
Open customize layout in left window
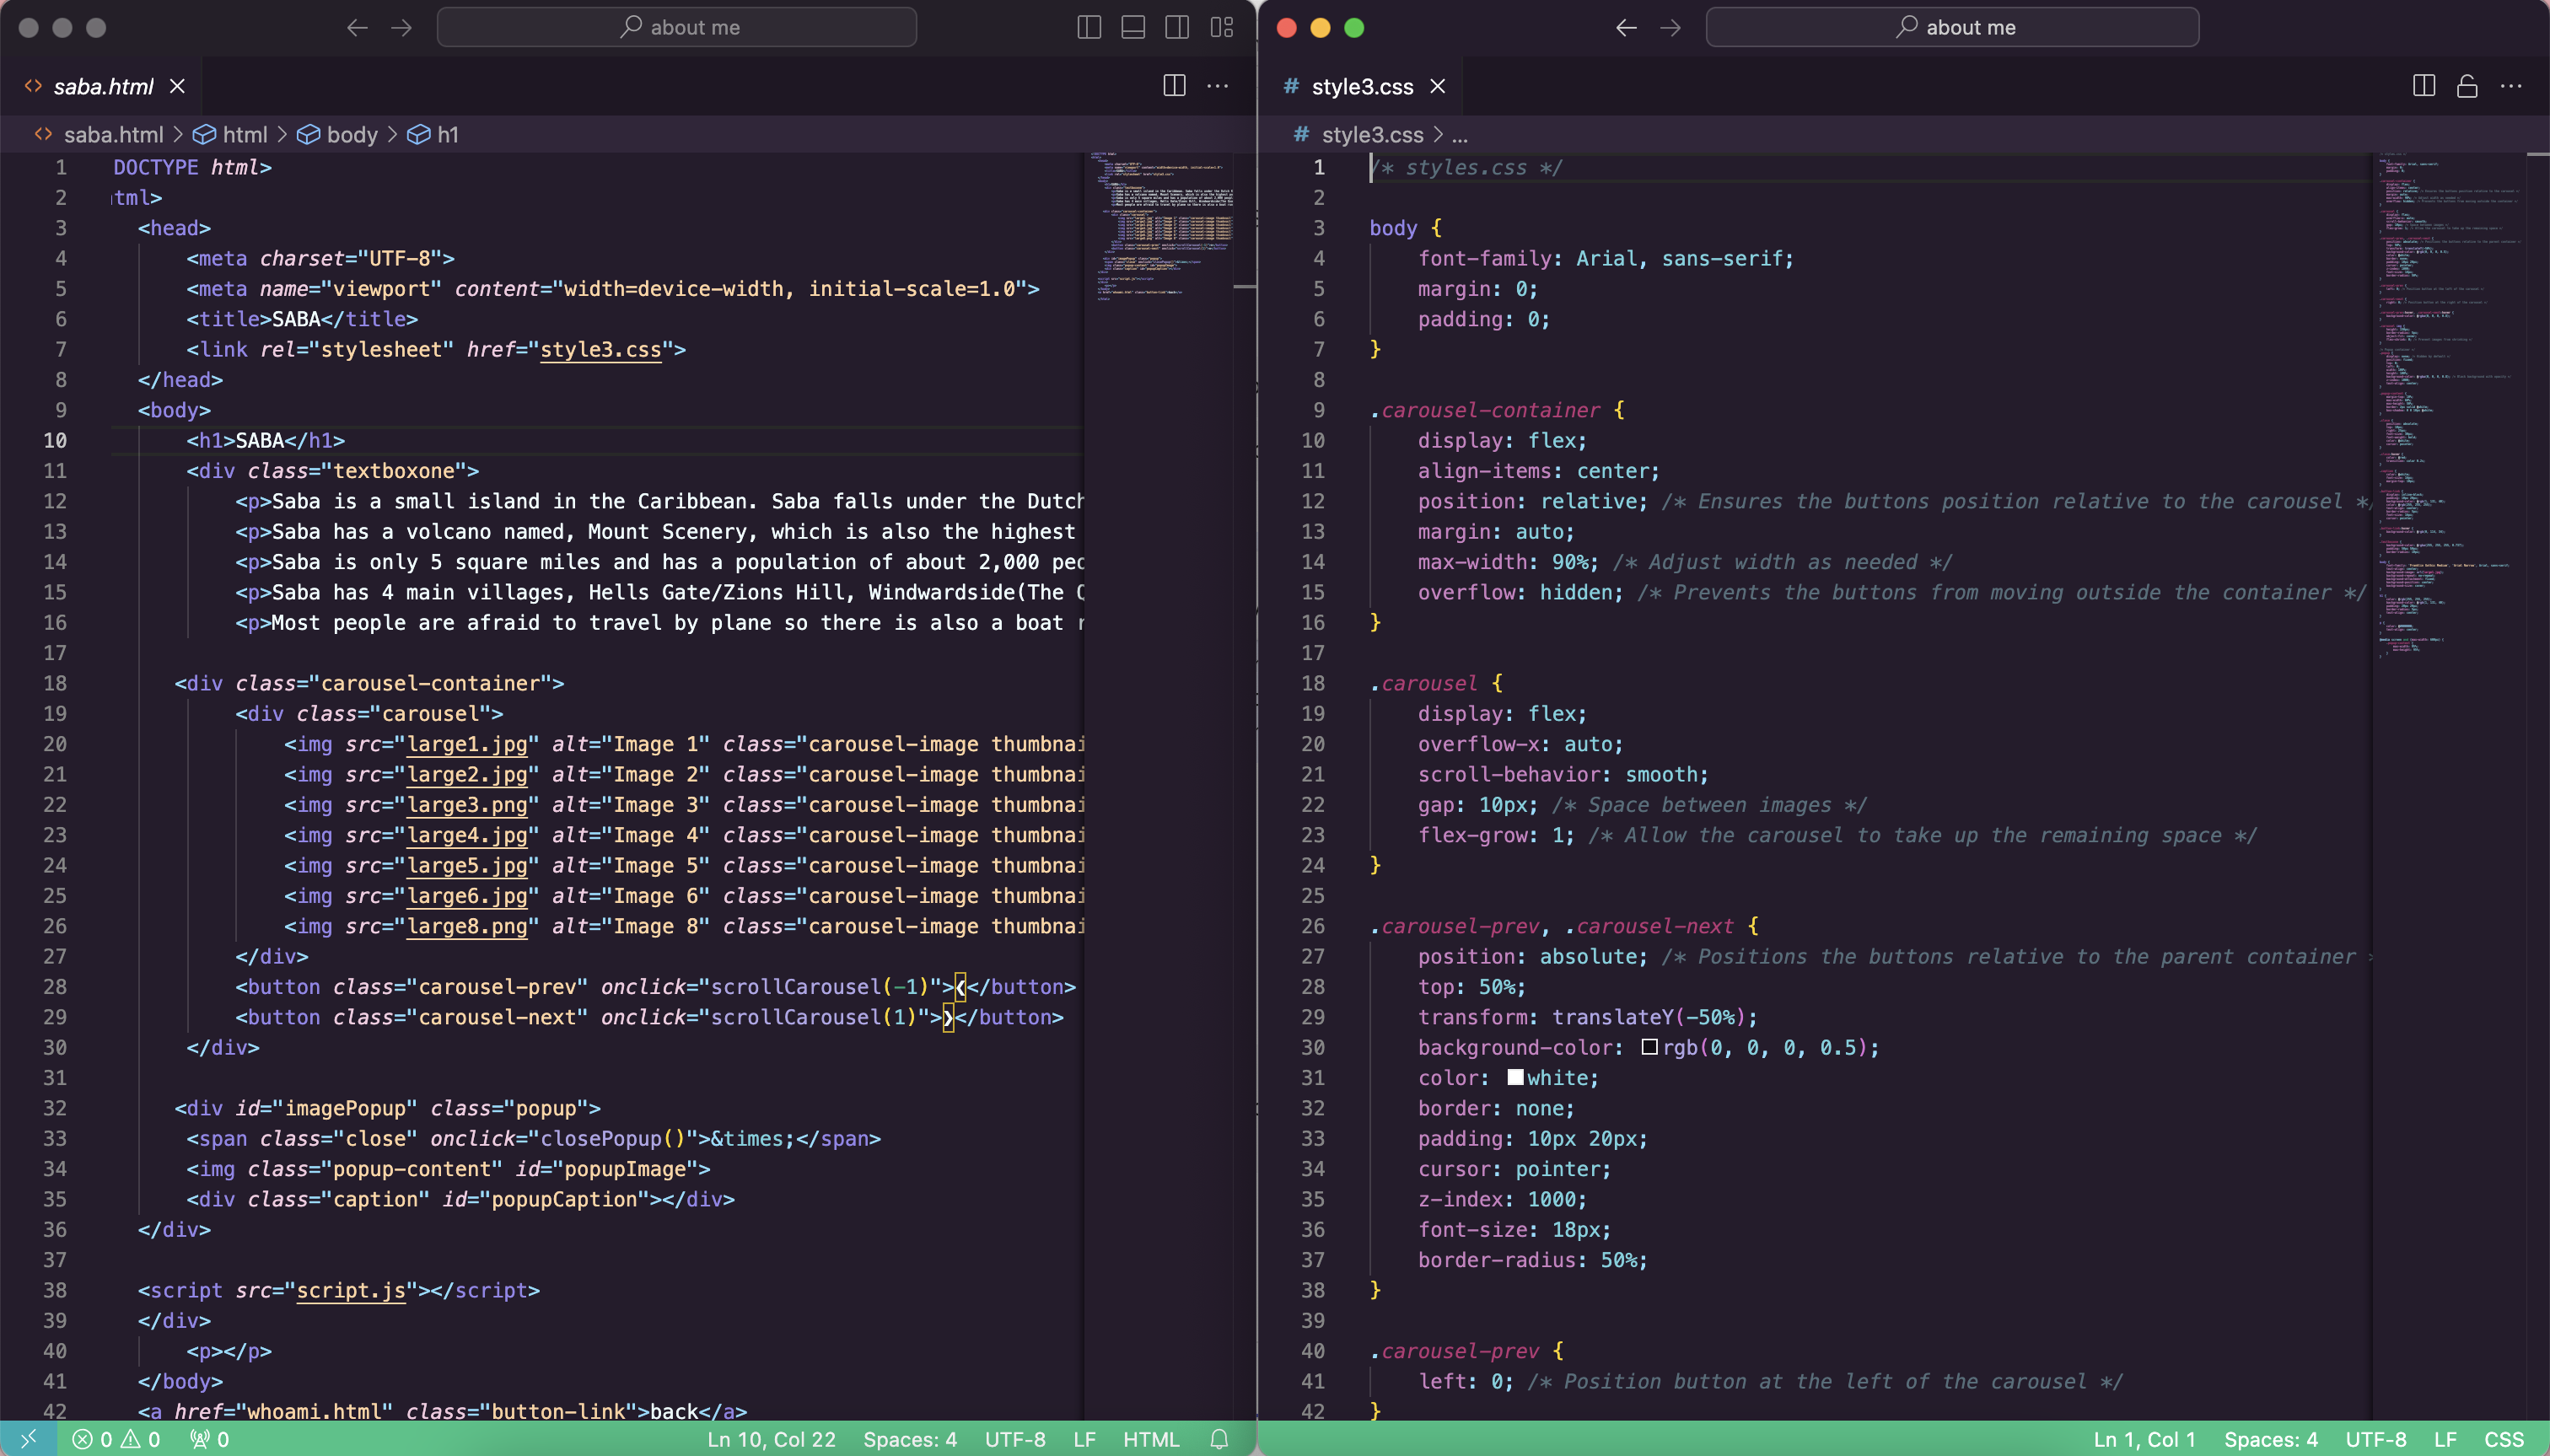1221,27
